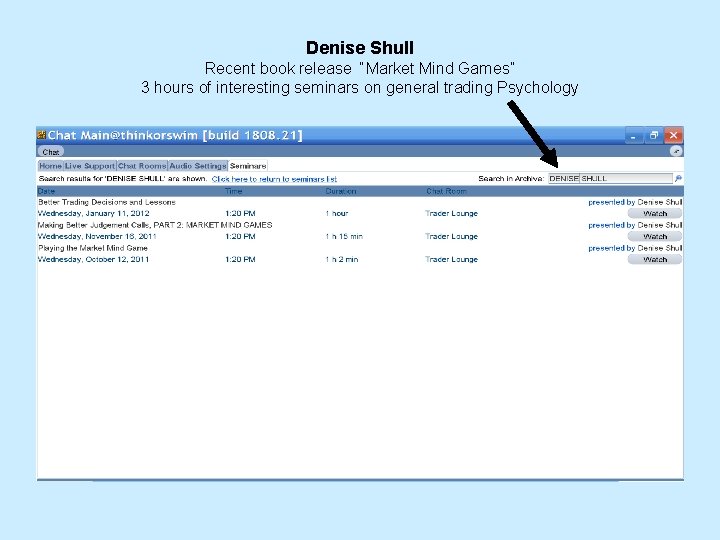The image size is (720, 540).
Task: Select the Seminars tab
Action: [x=248, y=166]
